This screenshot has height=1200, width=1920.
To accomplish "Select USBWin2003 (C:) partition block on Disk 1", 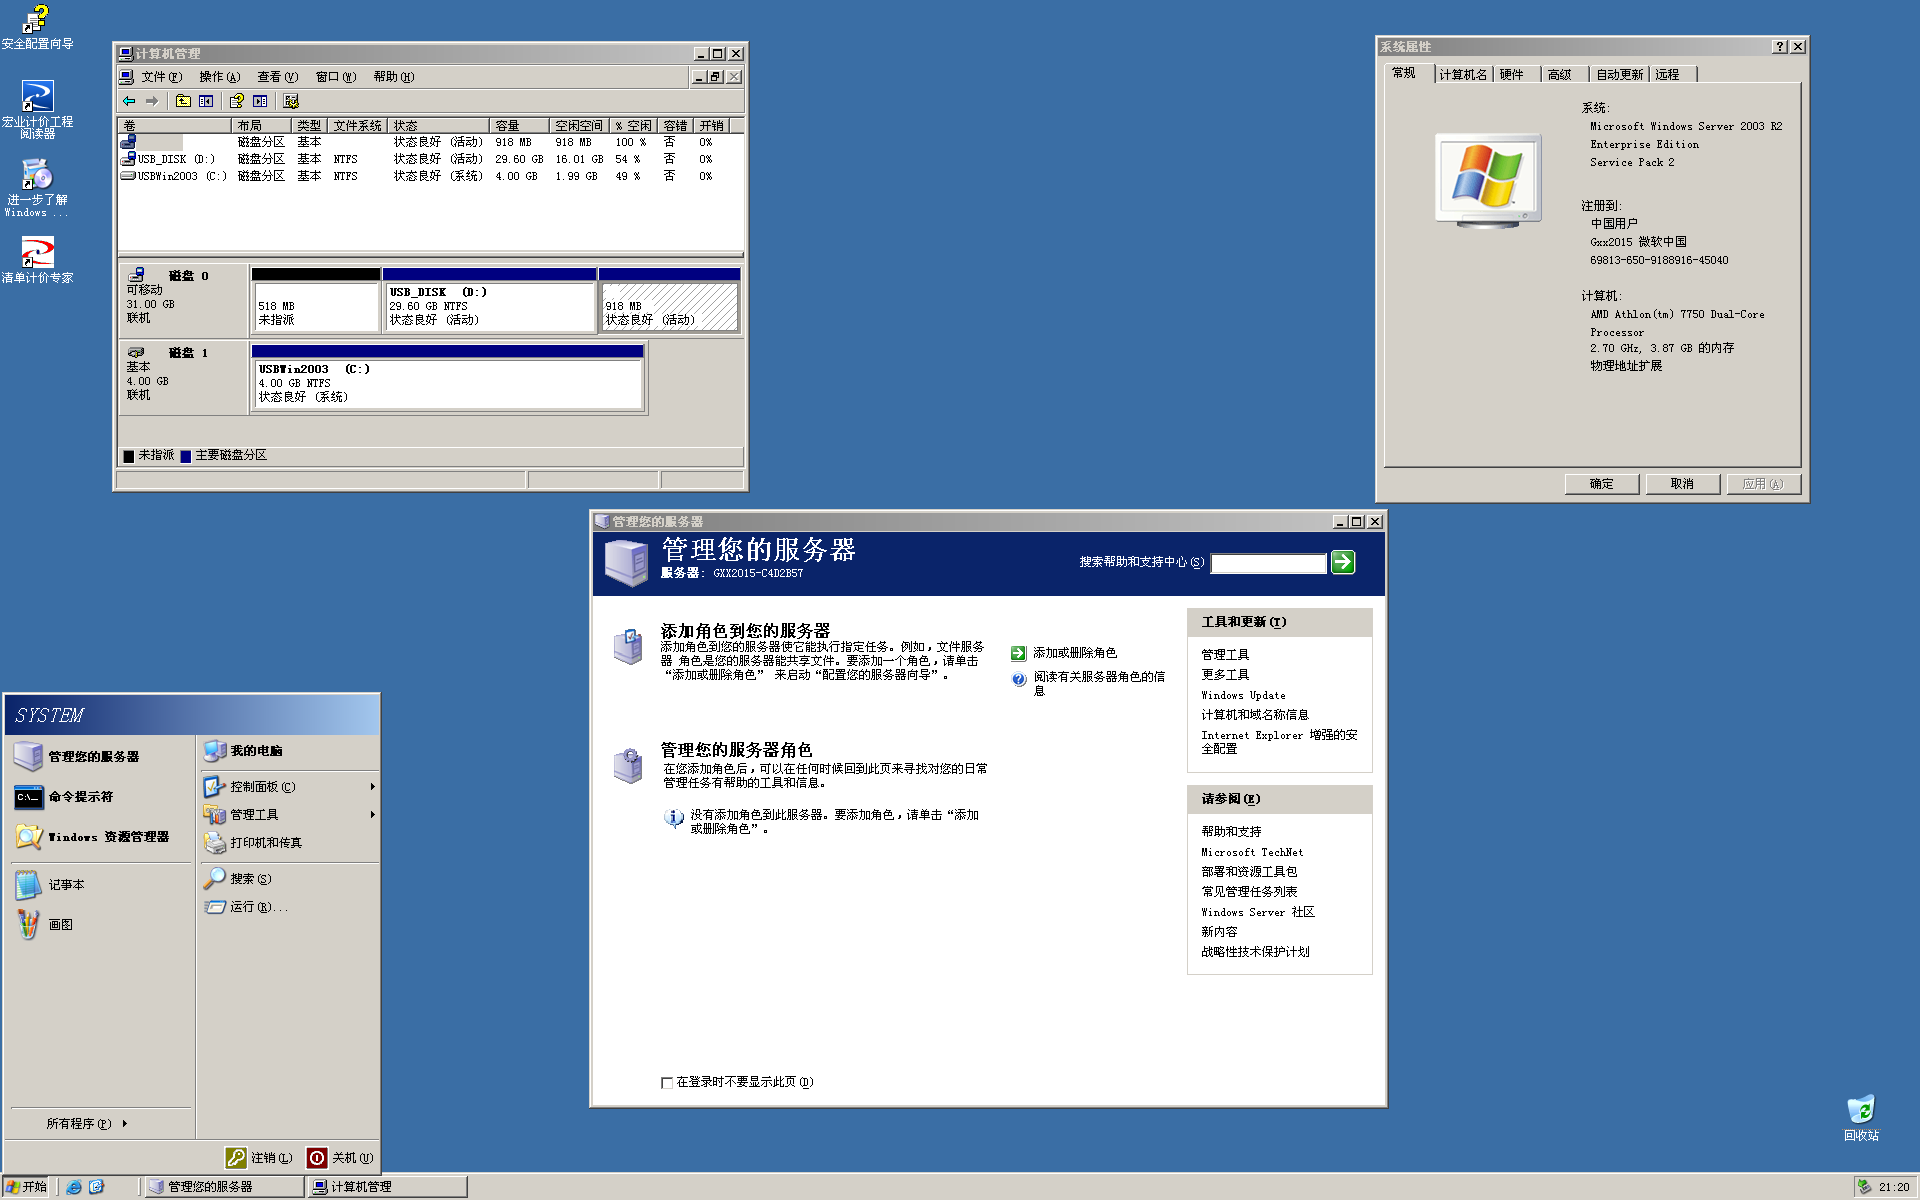I will coord(447,377).
